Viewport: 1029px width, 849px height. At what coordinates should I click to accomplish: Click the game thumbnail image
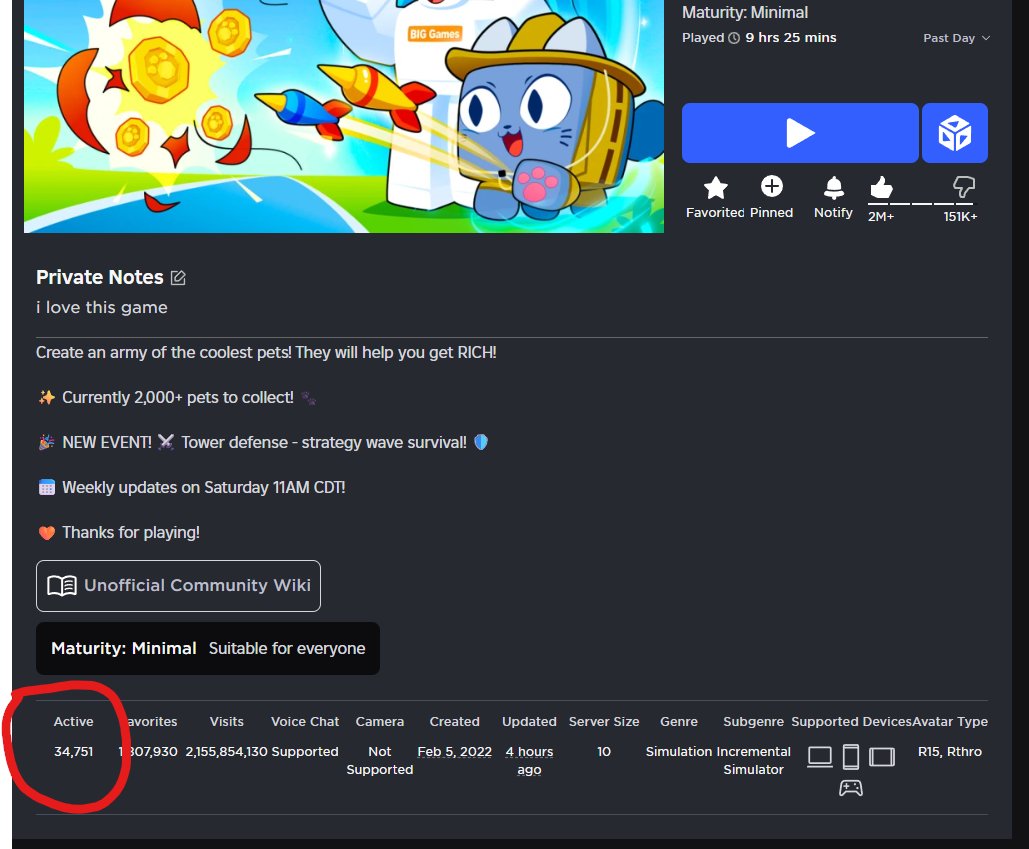pos(344,116)
